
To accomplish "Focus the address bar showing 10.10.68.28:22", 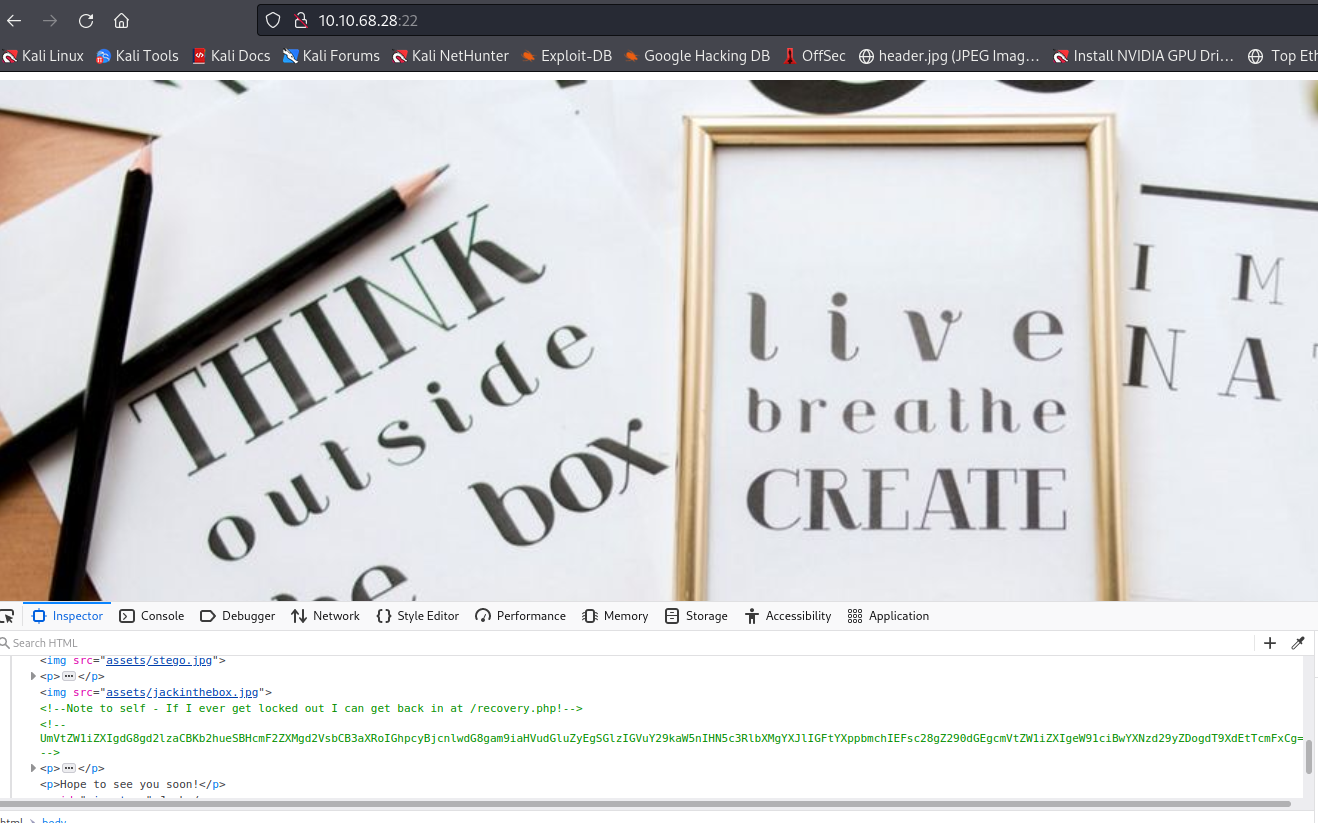I will [788, 20].
